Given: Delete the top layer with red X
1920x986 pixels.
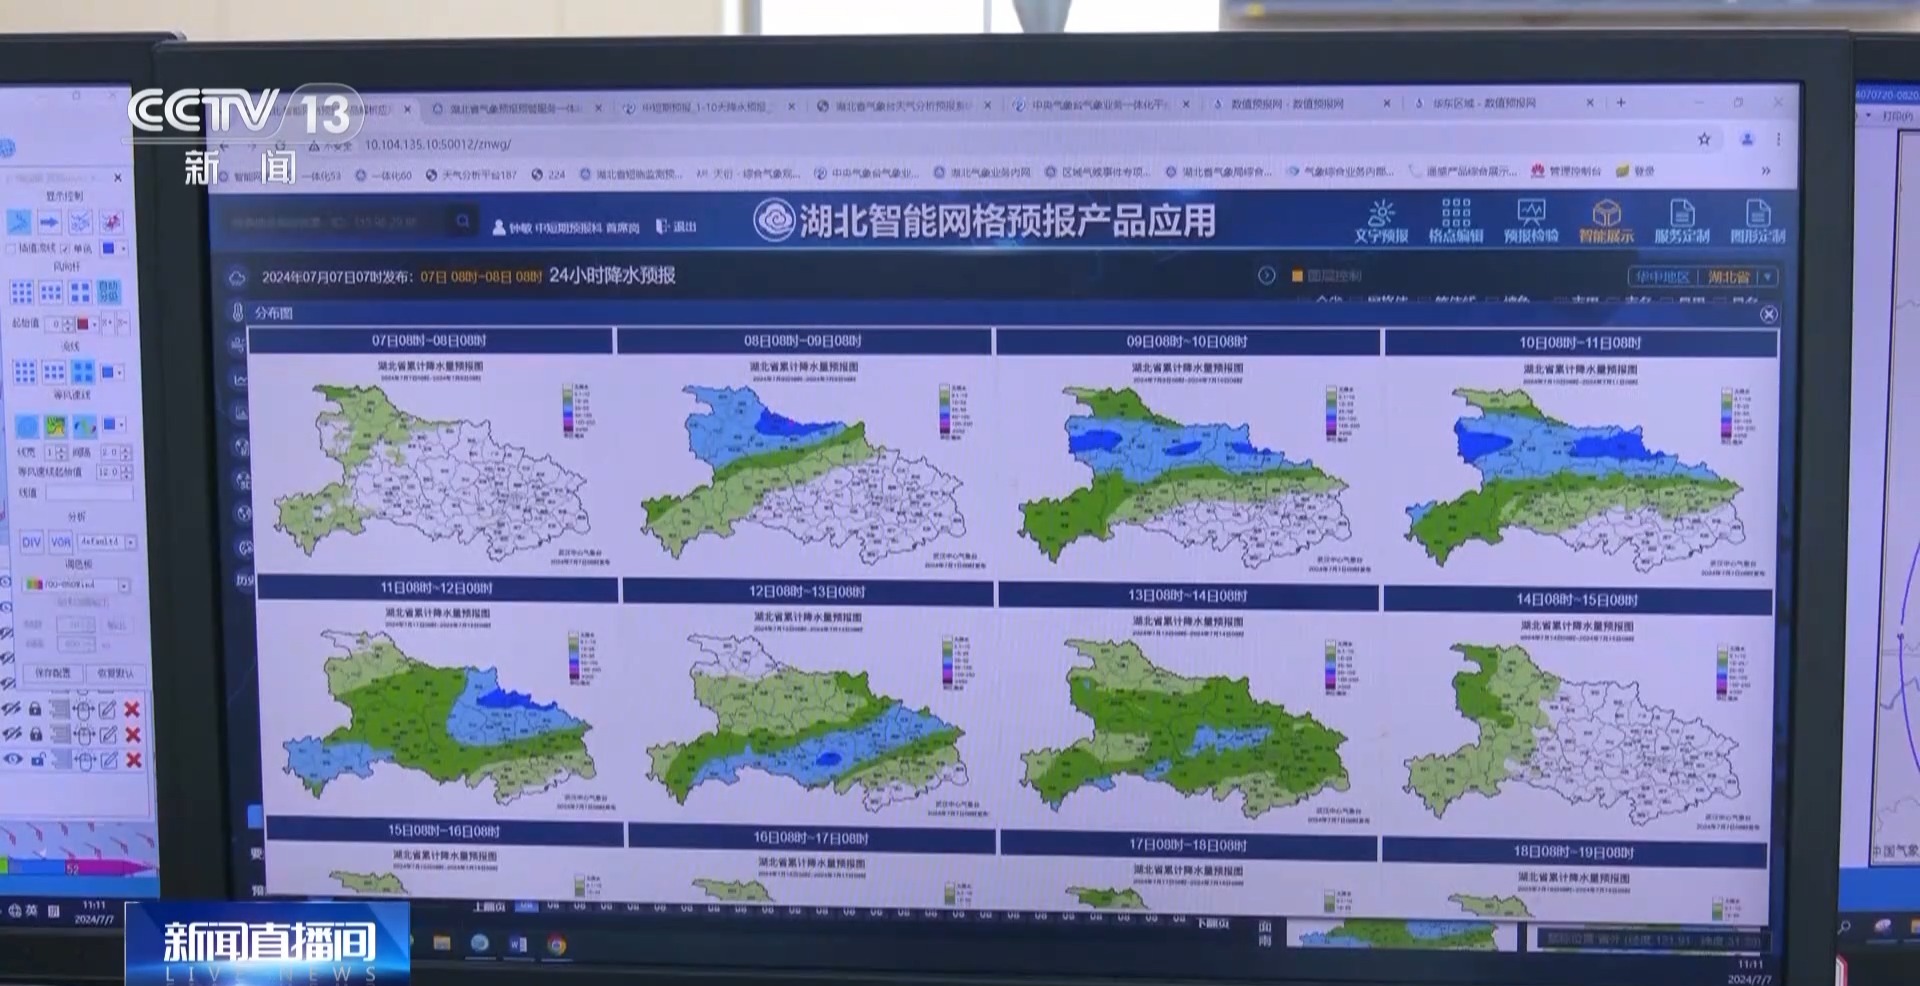Looking at the screenshot, I should click(x=132, y=709).
